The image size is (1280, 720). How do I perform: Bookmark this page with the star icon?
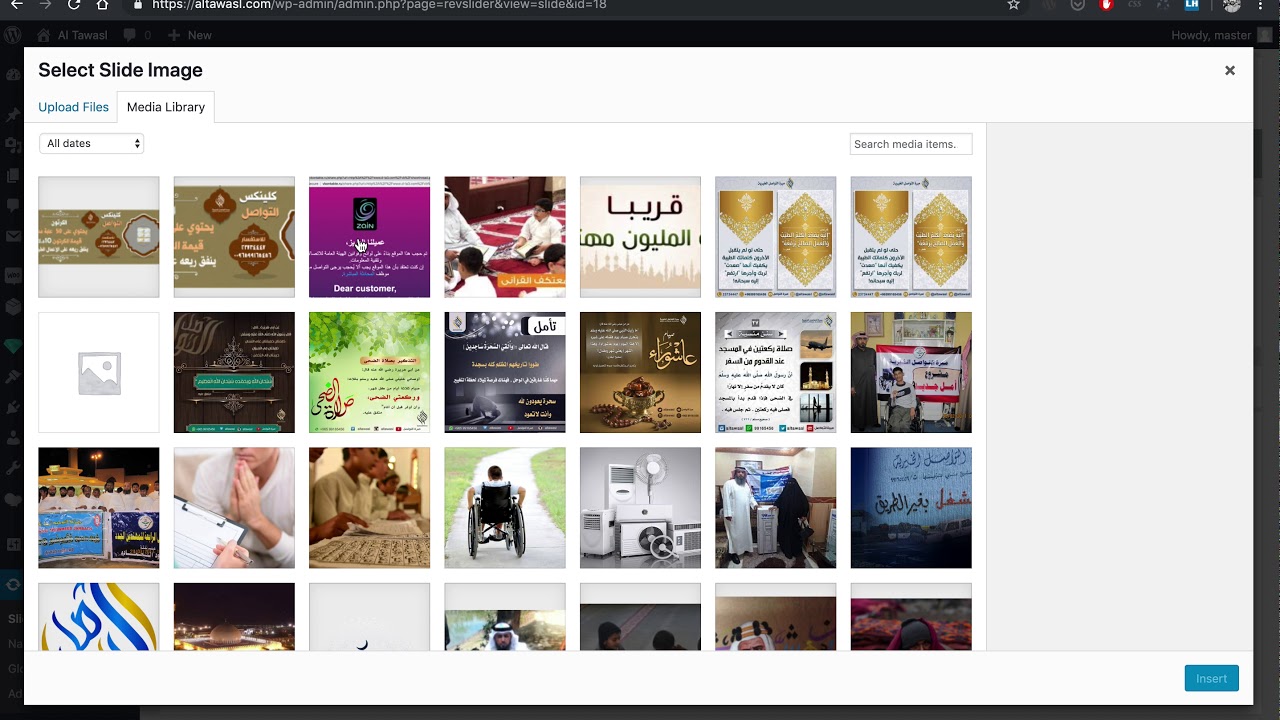(x=1013, y=5)
